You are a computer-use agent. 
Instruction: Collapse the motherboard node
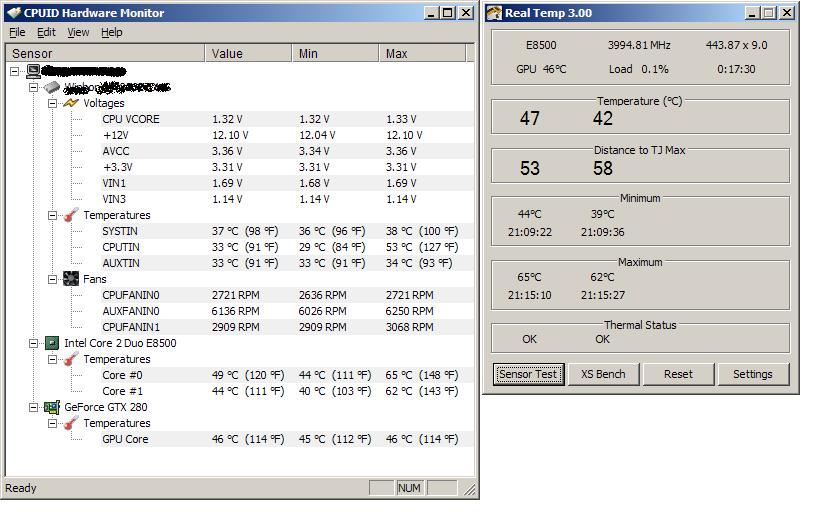[x=33, y=87]
